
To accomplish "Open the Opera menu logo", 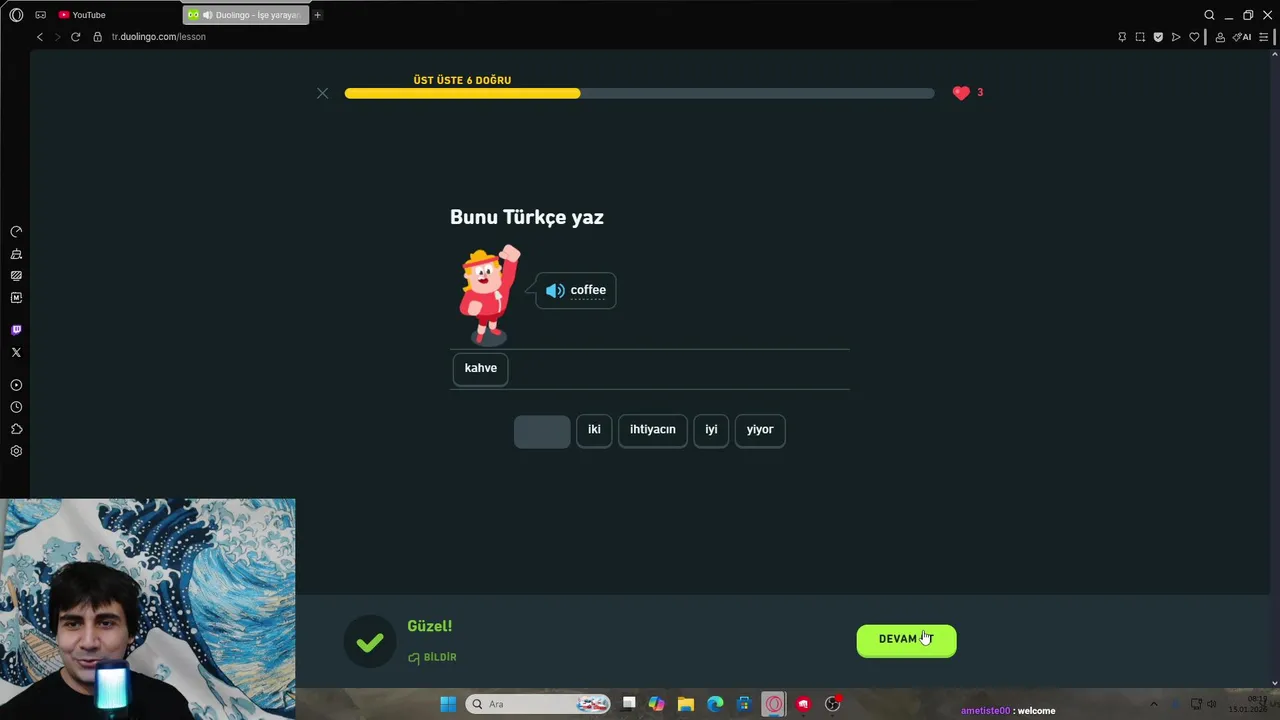I will pyautogui.click(x=16, y=15).
